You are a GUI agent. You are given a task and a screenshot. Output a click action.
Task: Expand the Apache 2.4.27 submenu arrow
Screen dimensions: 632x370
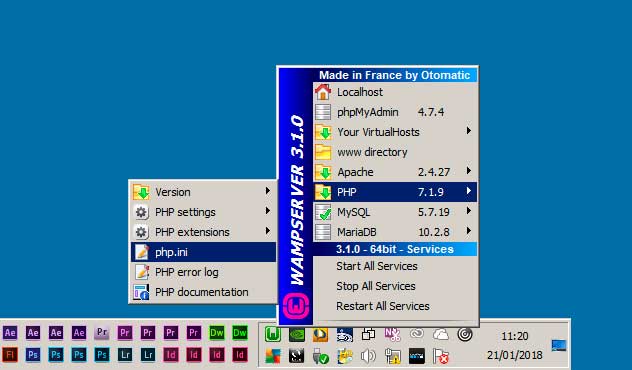pos(468,171)
